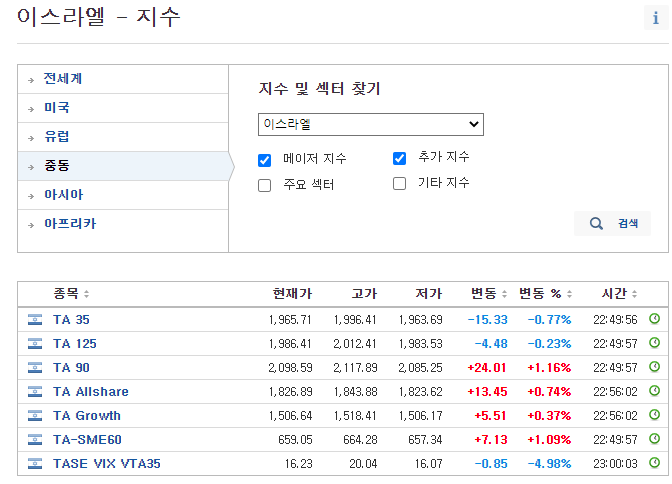672x484 pixels.
Task: Enable the 주요 섹터 checkbox
Action: click(265, 185)
